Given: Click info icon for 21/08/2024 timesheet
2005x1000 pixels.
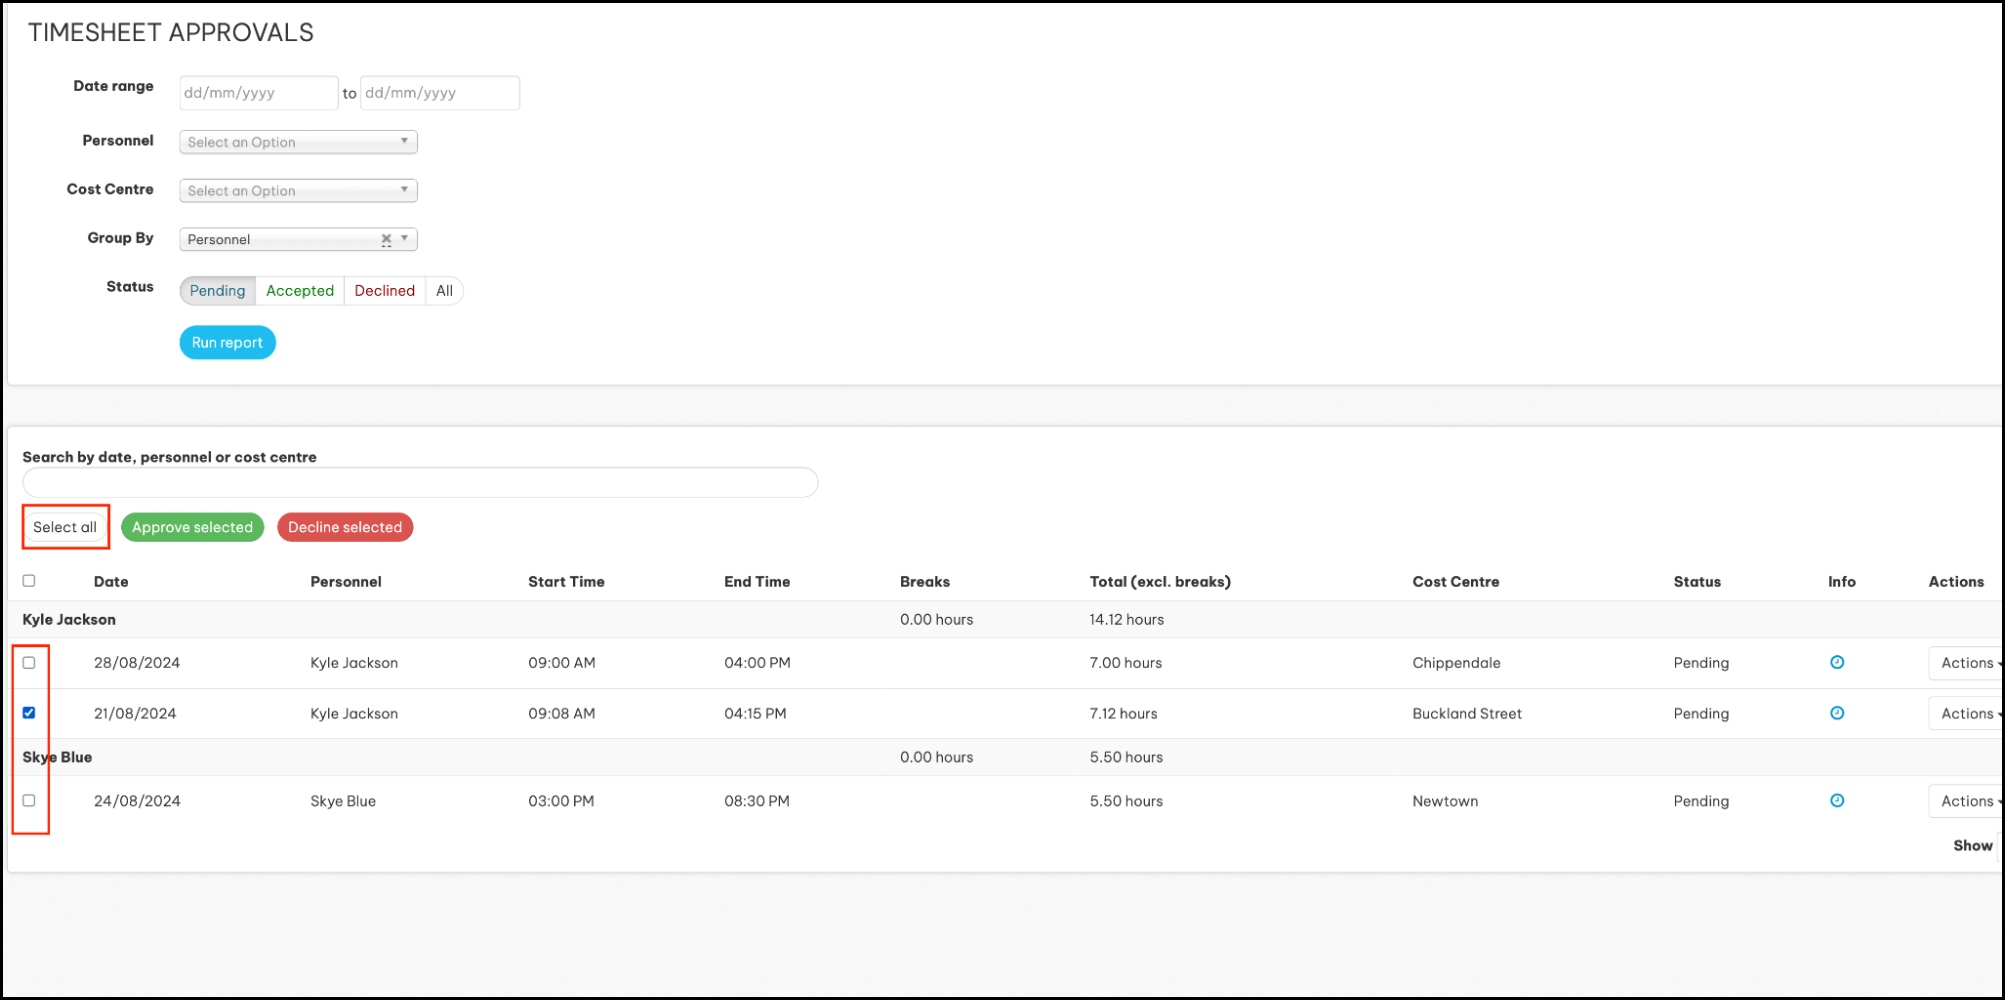Looking at the screenshot, I should [1836, 713].
